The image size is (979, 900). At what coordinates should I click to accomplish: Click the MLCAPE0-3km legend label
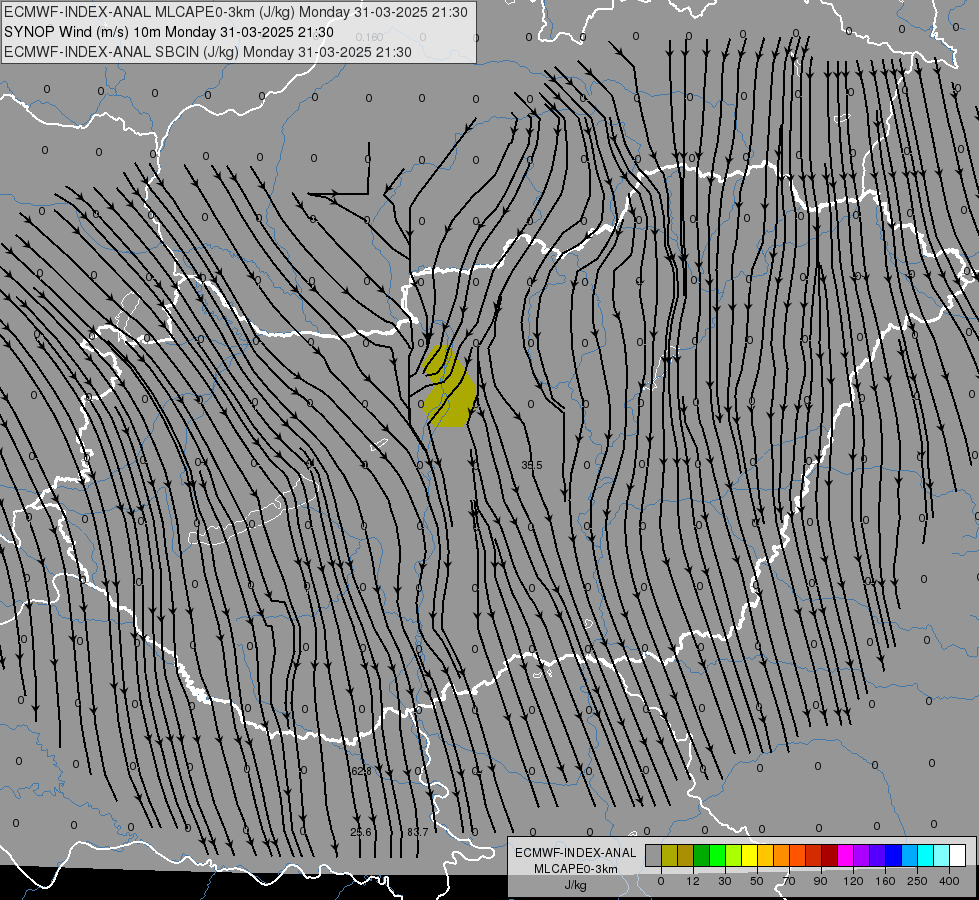pos(576,869)
